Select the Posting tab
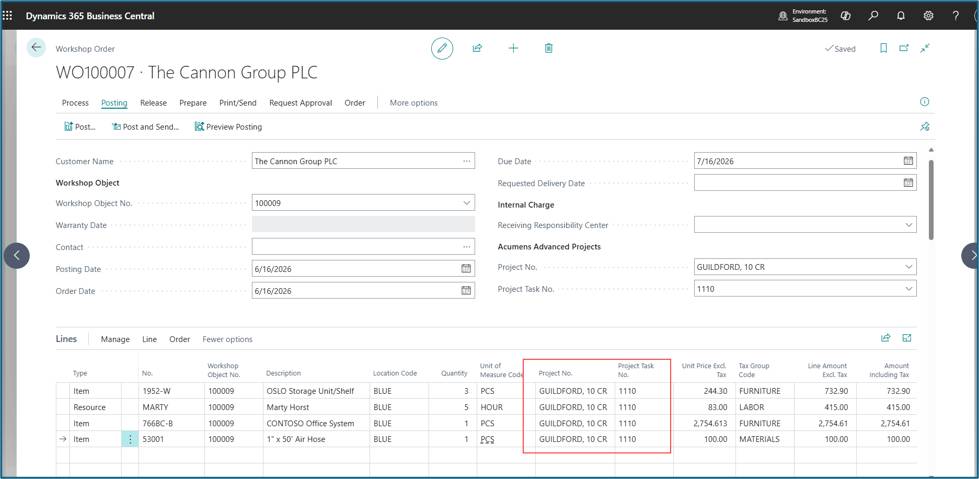Screen dimensions: 979x479 point(114,102)
